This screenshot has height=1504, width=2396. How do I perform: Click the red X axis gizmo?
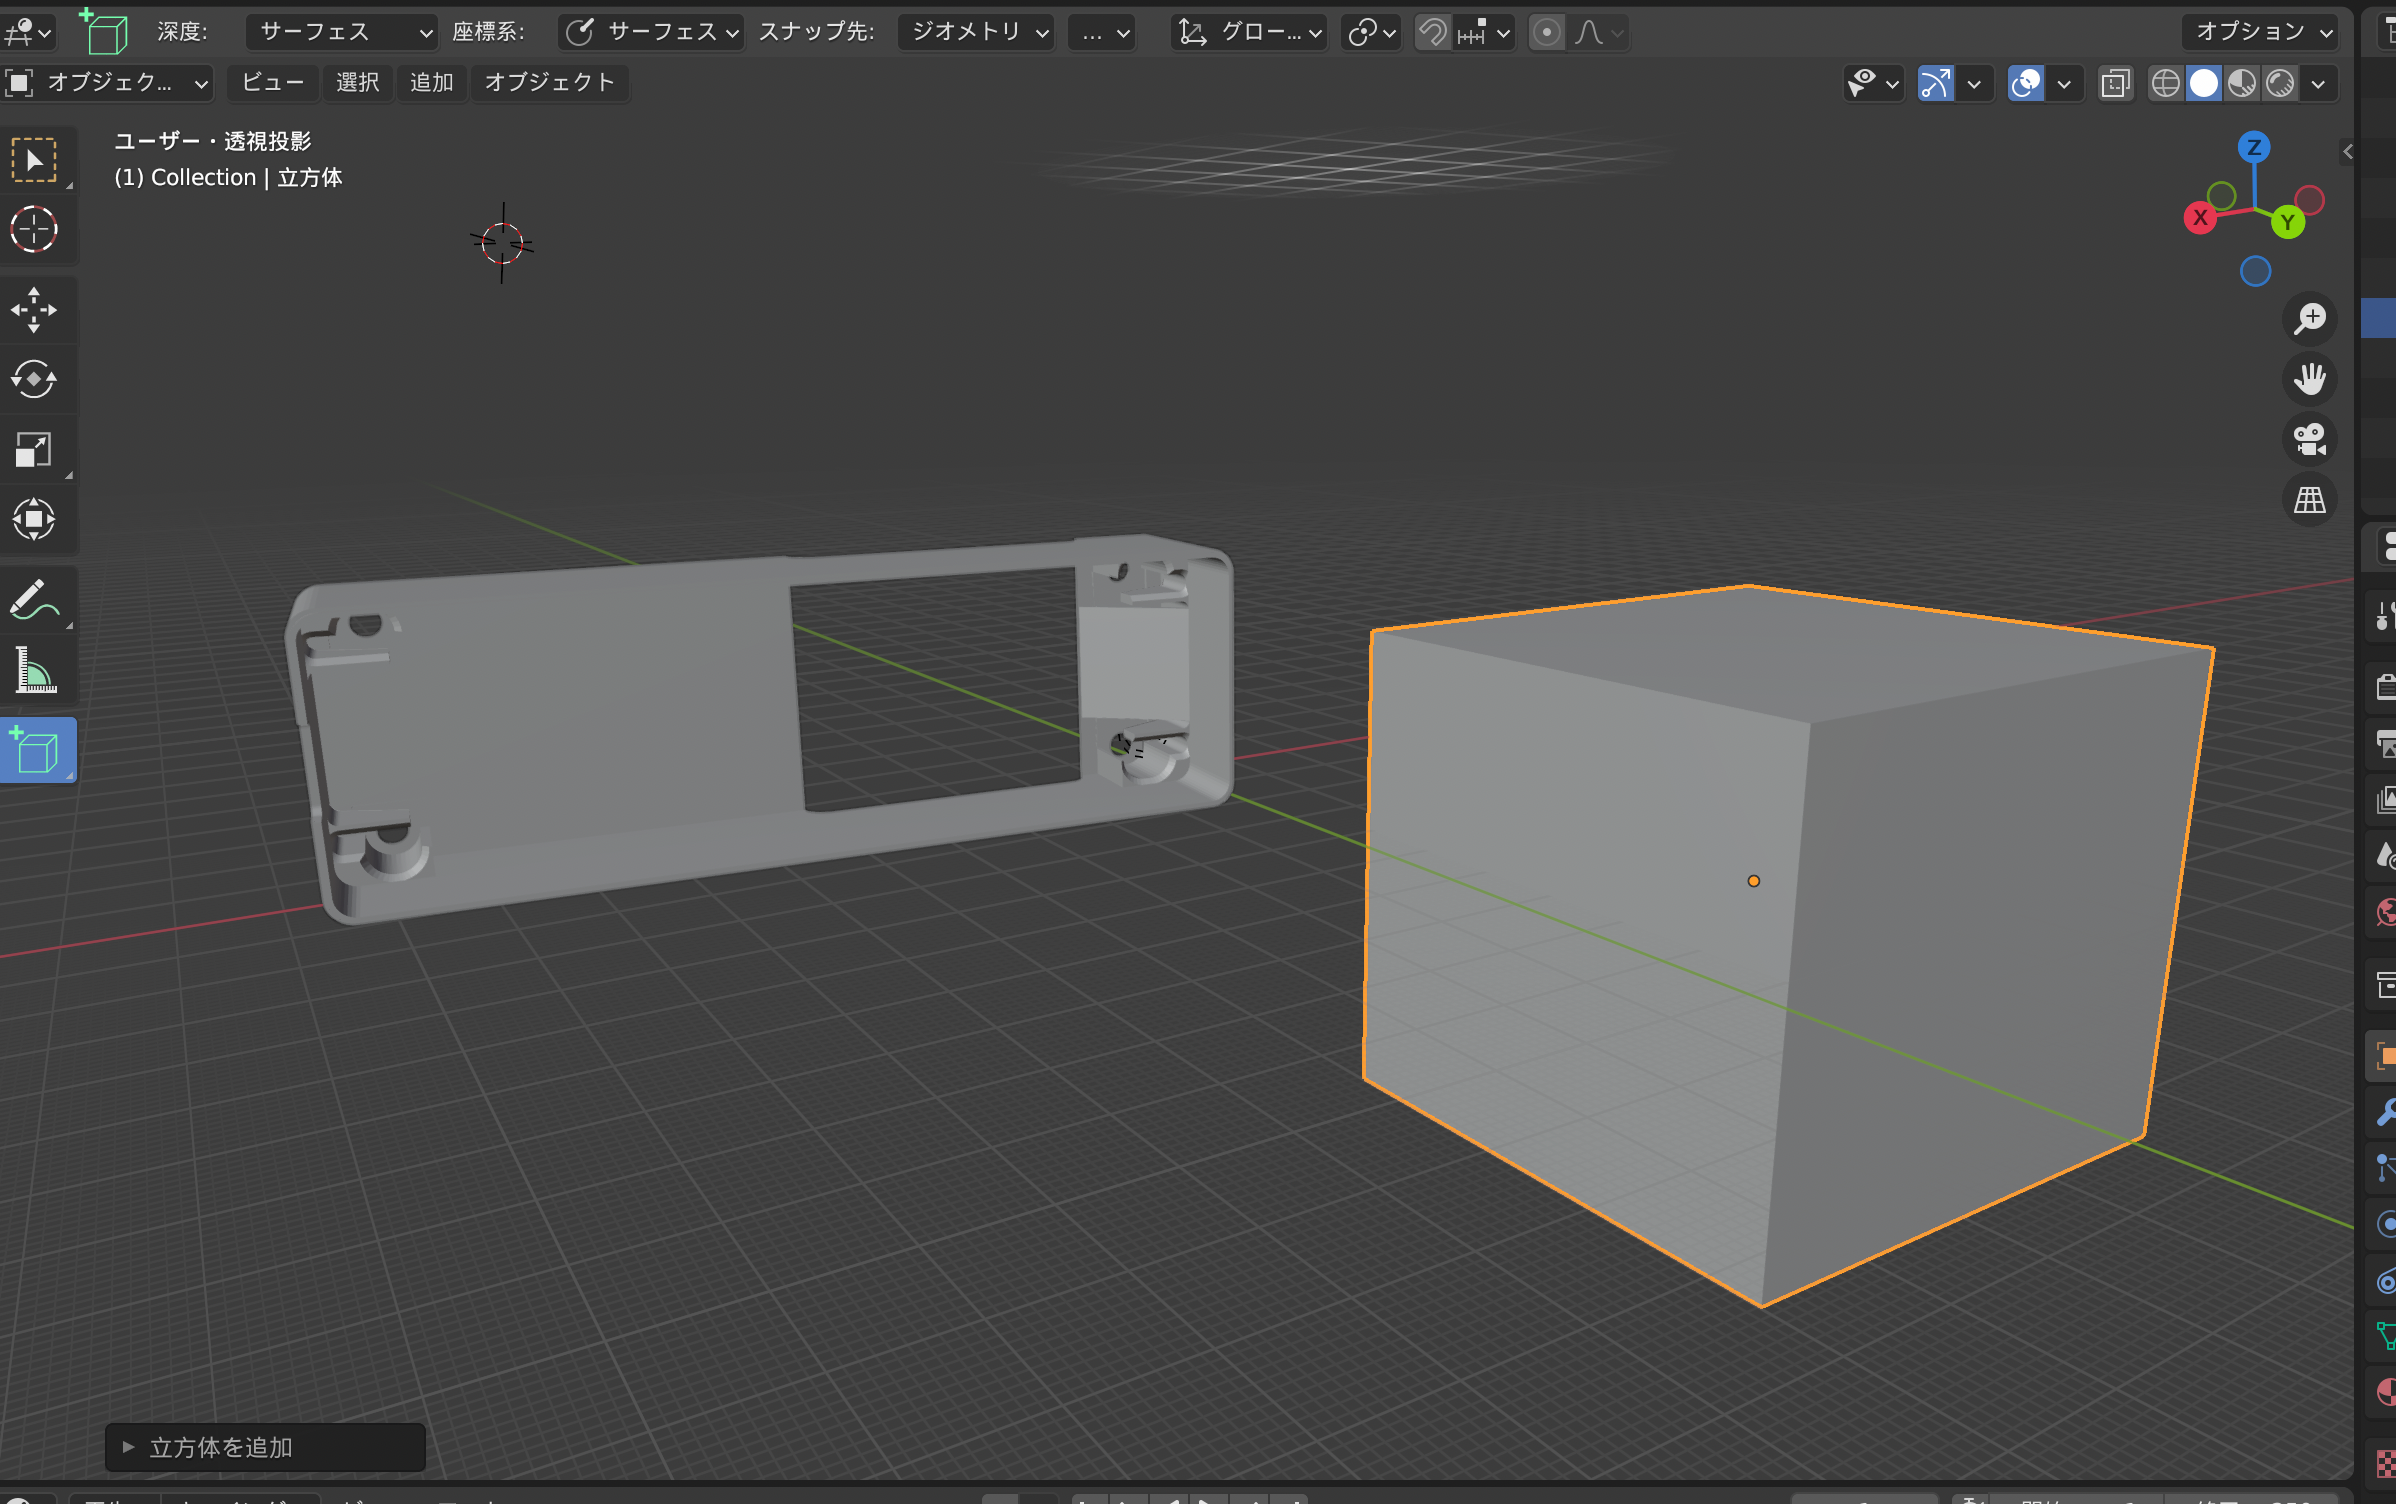pos(2200,218)
